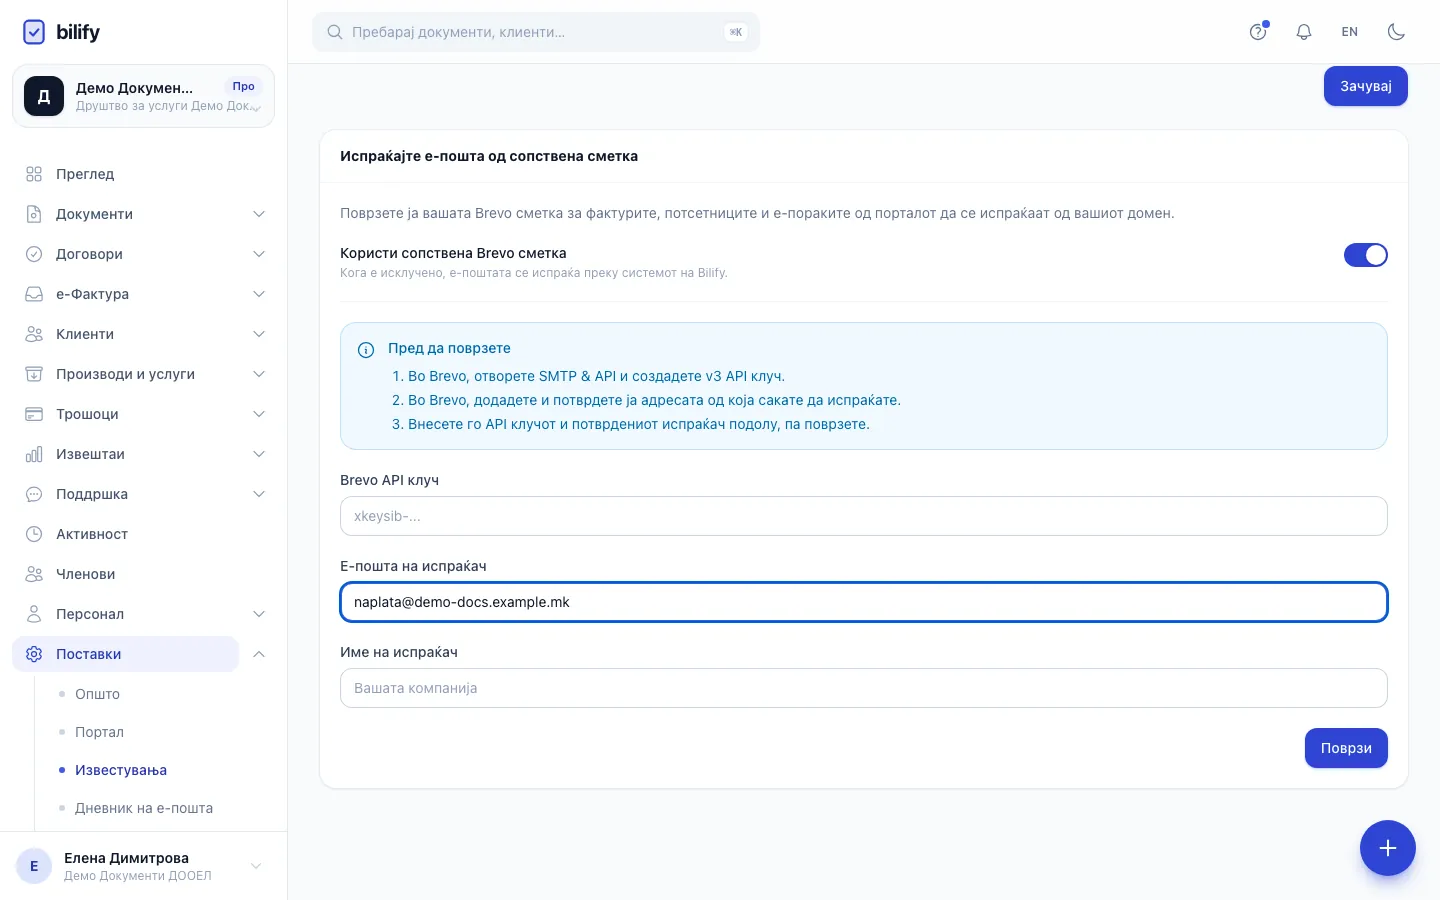Open the help question-mark icon

tap(1258, 32)
